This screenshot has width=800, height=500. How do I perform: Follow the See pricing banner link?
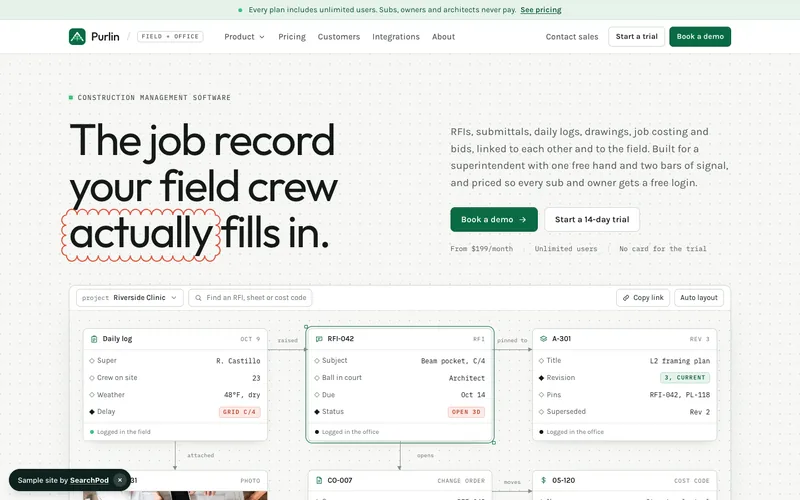[x=541, y=10]
